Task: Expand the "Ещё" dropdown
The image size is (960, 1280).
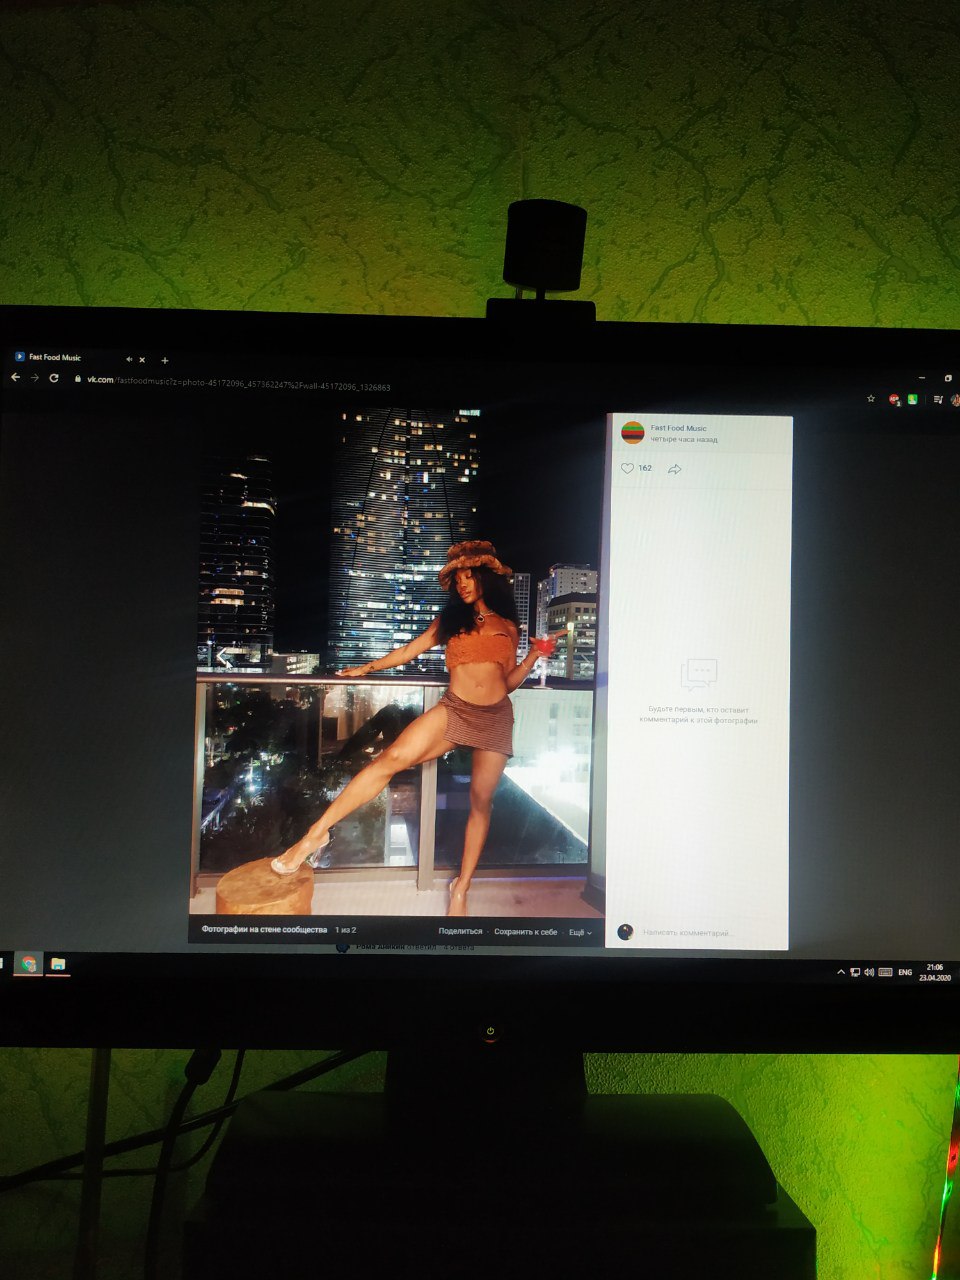Action: coord(580,932)
